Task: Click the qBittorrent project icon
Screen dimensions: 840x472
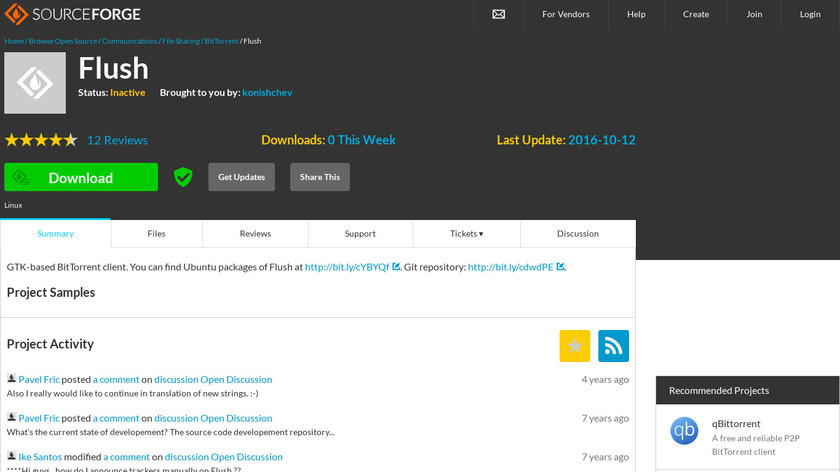Action: [x=684, y=430]
